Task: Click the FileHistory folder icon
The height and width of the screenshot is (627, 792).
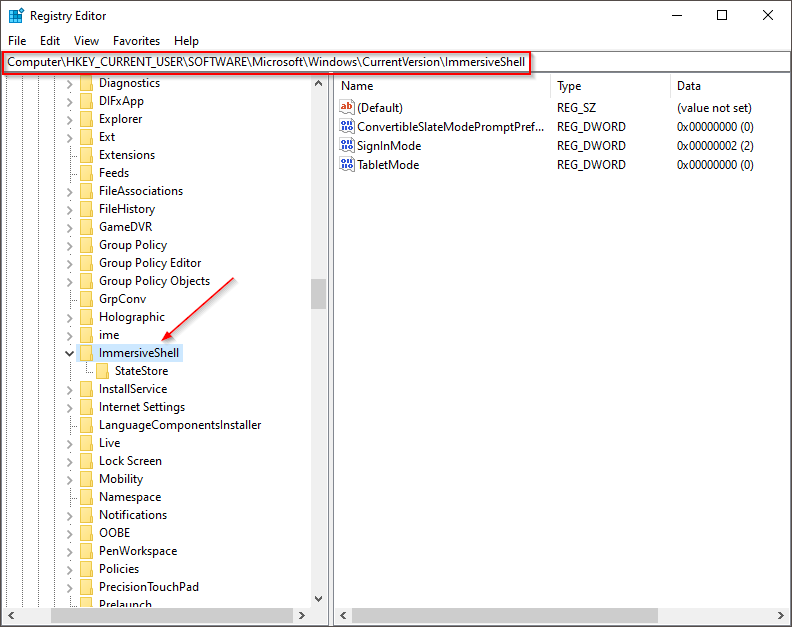Action: click(x=86, y=209)
